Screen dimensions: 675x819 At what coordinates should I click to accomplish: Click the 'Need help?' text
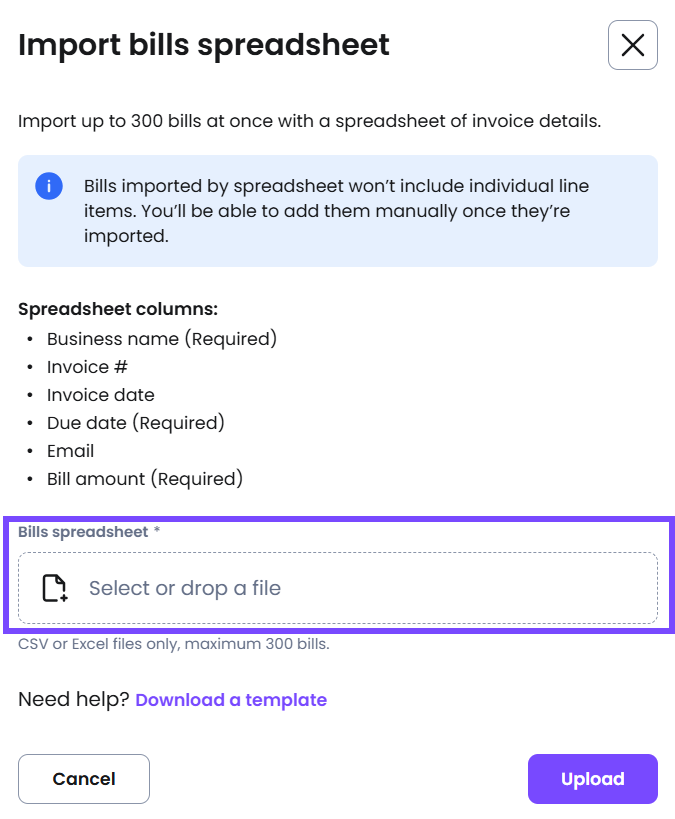(x=74, y=699)
